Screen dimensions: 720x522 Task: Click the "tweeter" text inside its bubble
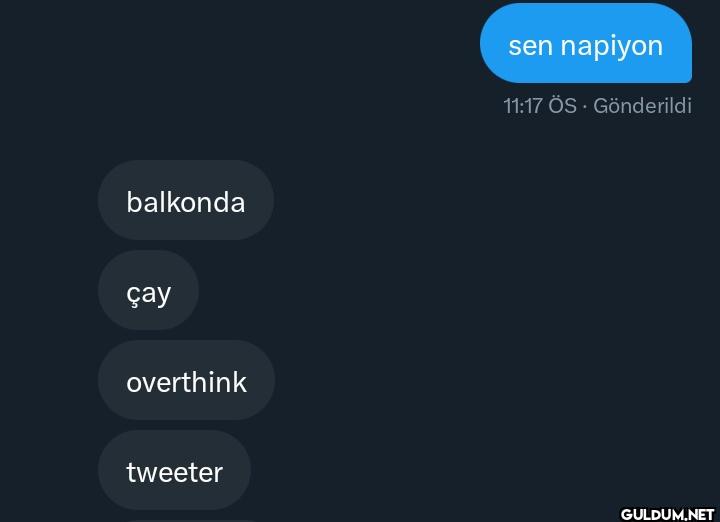tap(174, 472)
